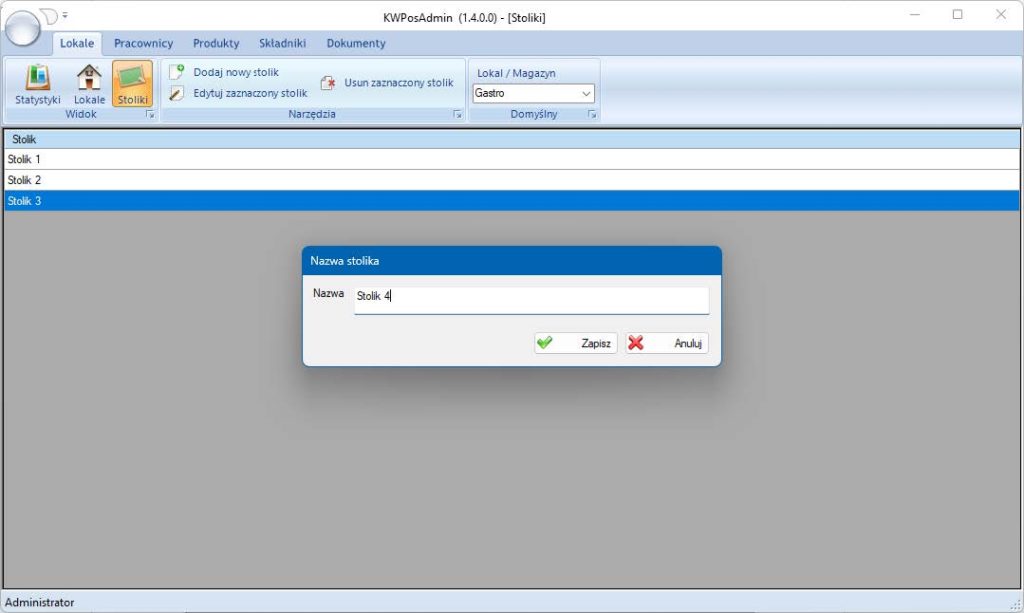The image size is (1024, 613).
Task: Click Dodaj nowy stolik icon
Action: 177,72
